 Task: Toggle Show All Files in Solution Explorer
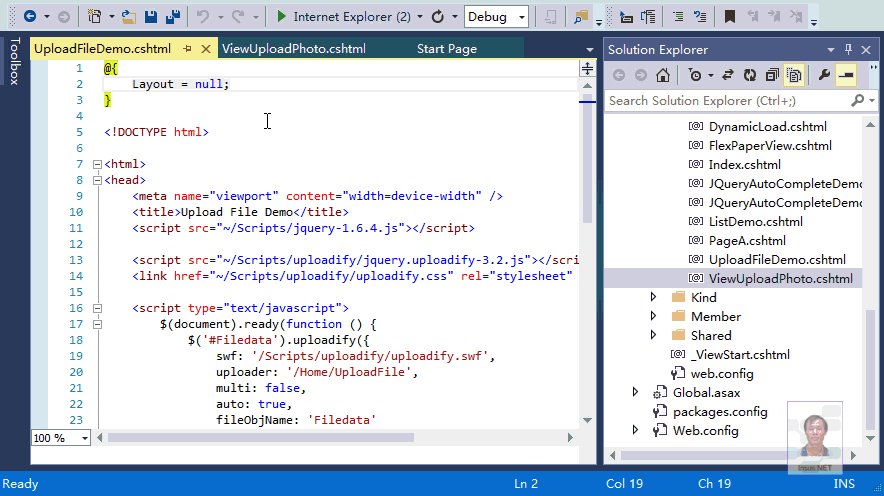click(x=794, y=75)
